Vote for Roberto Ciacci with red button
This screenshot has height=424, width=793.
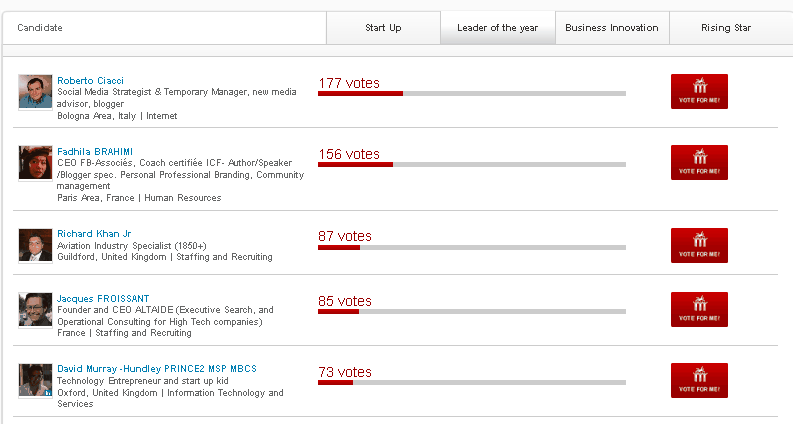pos(699,92)
